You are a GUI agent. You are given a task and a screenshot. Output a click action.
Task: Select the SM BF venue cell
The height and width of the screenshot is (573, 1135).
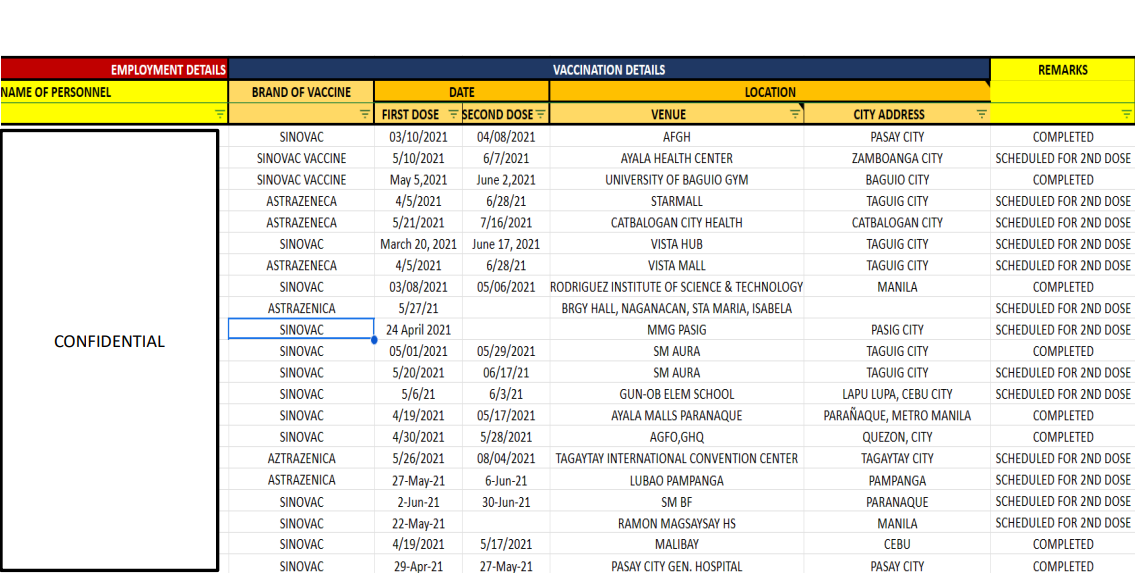676,501
